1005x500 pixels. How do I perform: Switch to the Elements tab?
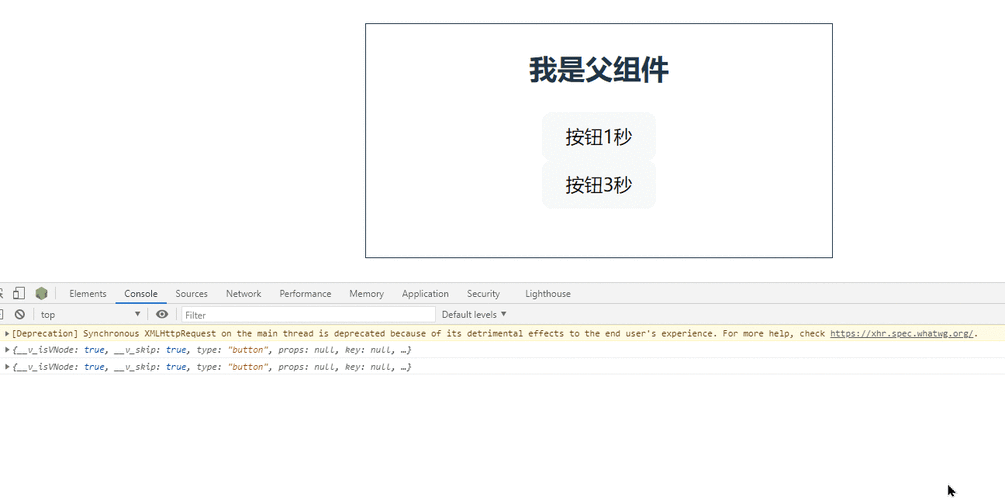[88, 294]
